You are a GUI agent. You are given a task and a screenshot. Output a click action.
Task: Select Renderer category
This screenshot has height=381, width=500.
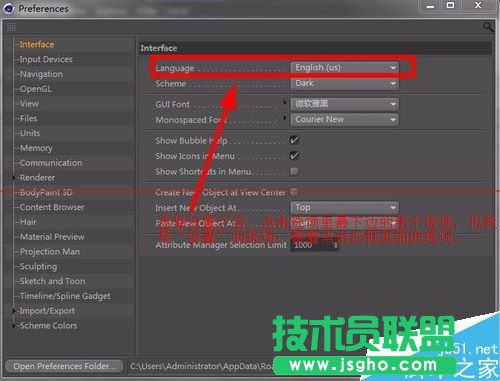coord(37,178)
